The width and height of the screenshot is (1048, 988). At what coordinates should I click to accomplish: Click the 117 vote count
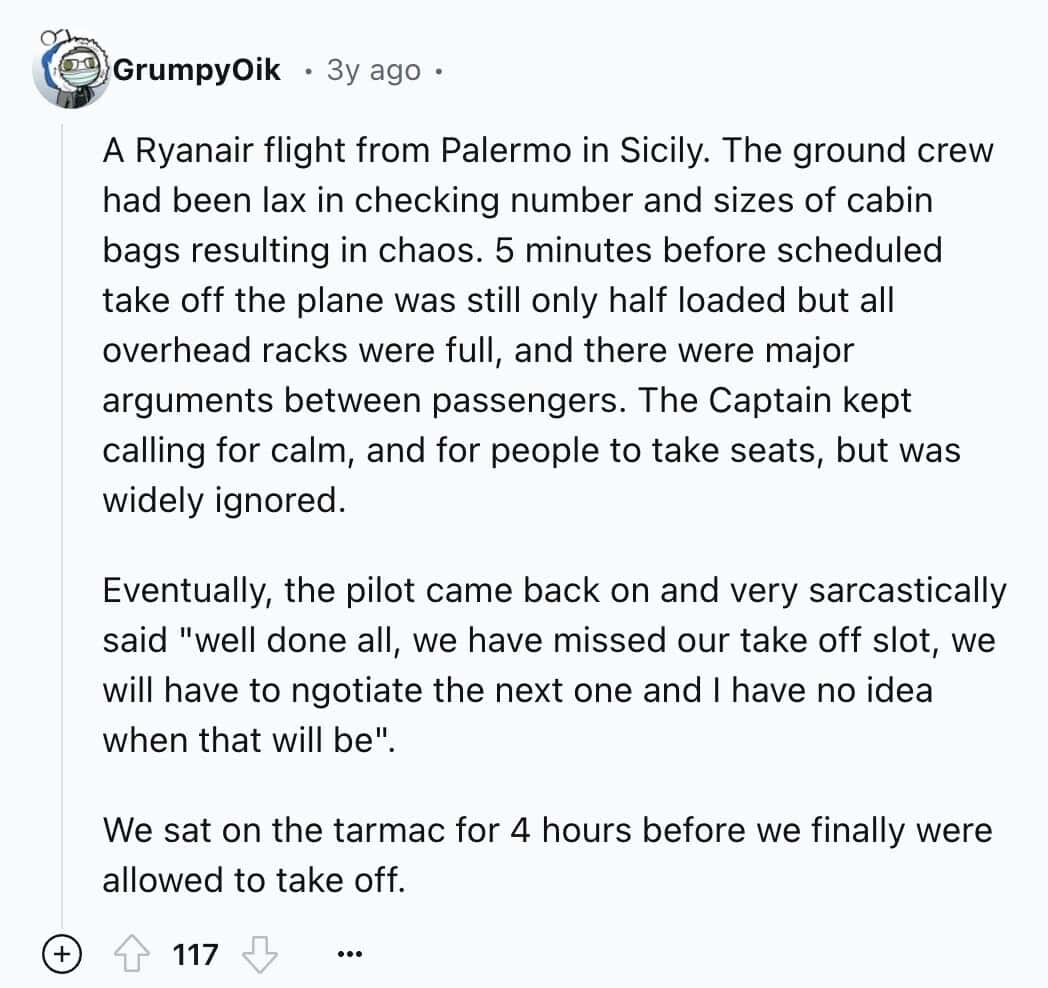tap(196, 955)
